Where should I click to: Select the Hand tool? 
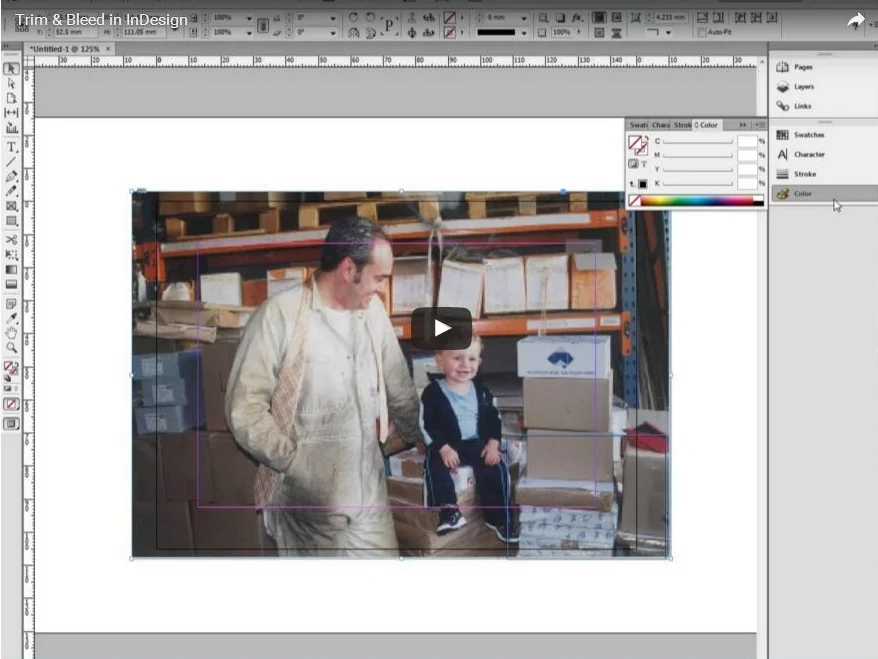[x=11, y=333]
